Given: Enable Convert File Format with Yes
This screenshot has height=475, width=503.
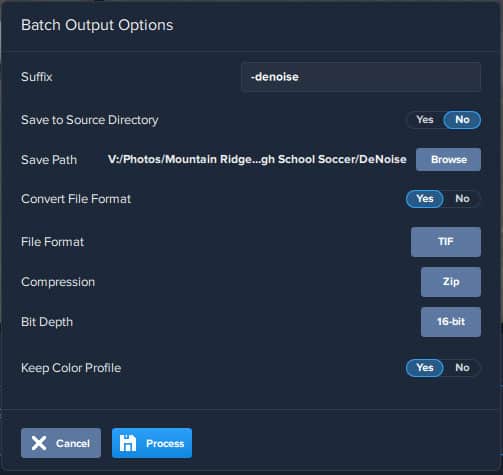Looking at the screenshot, I should click(x=425, y=199).
